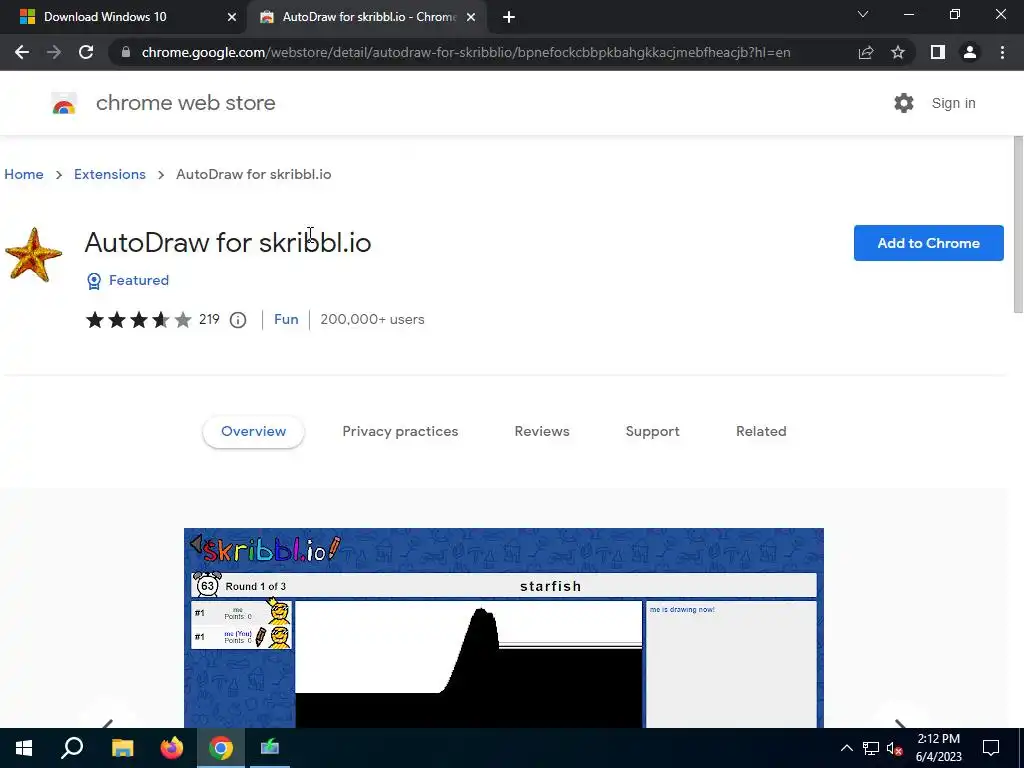
Task: Open the 219 ratings count
Action: tap(209, 319)
